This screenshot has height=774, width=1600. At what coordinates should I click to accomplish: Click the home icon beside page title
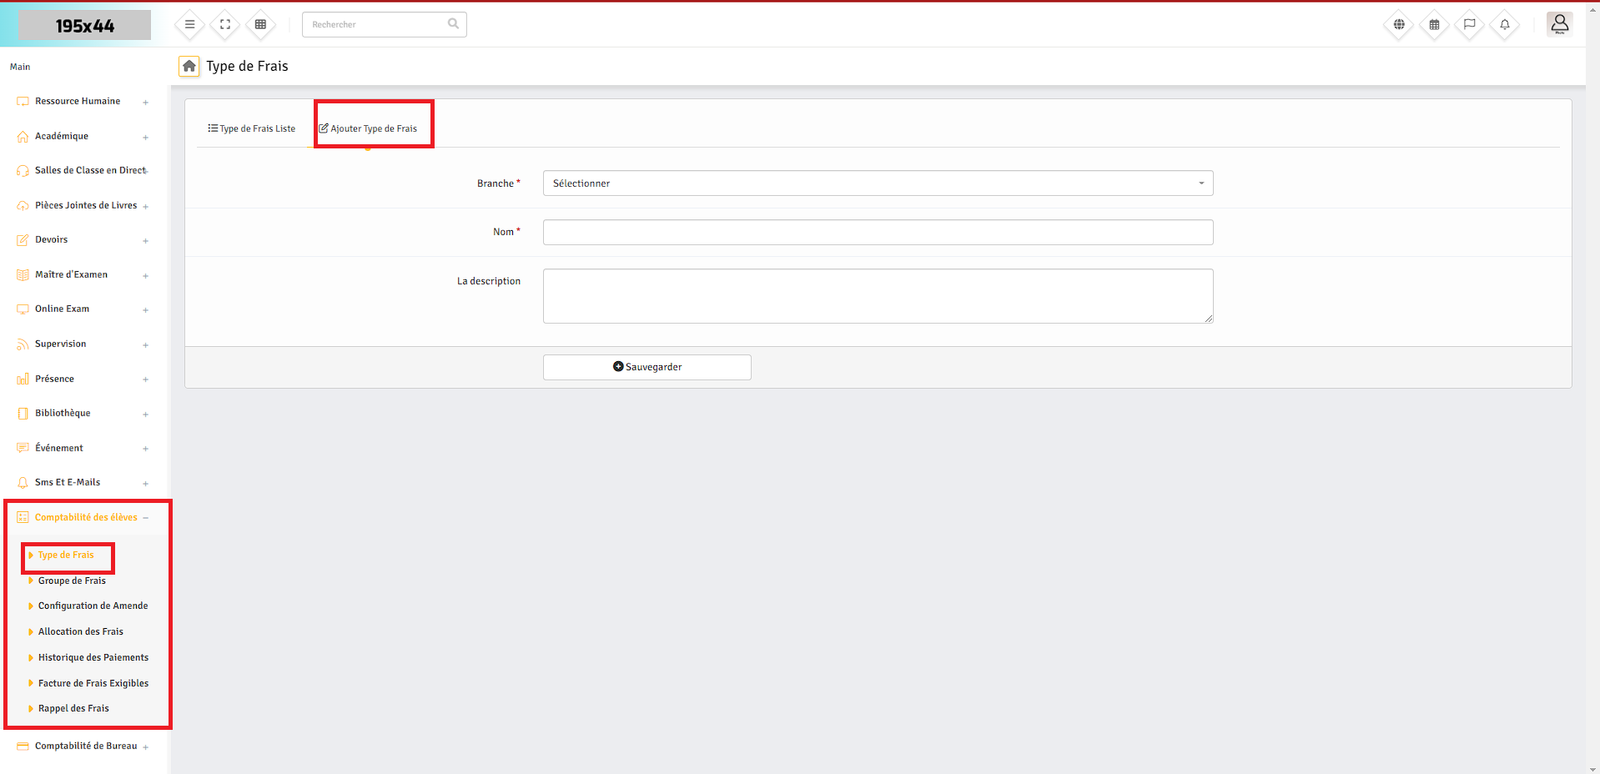point(189,66)
